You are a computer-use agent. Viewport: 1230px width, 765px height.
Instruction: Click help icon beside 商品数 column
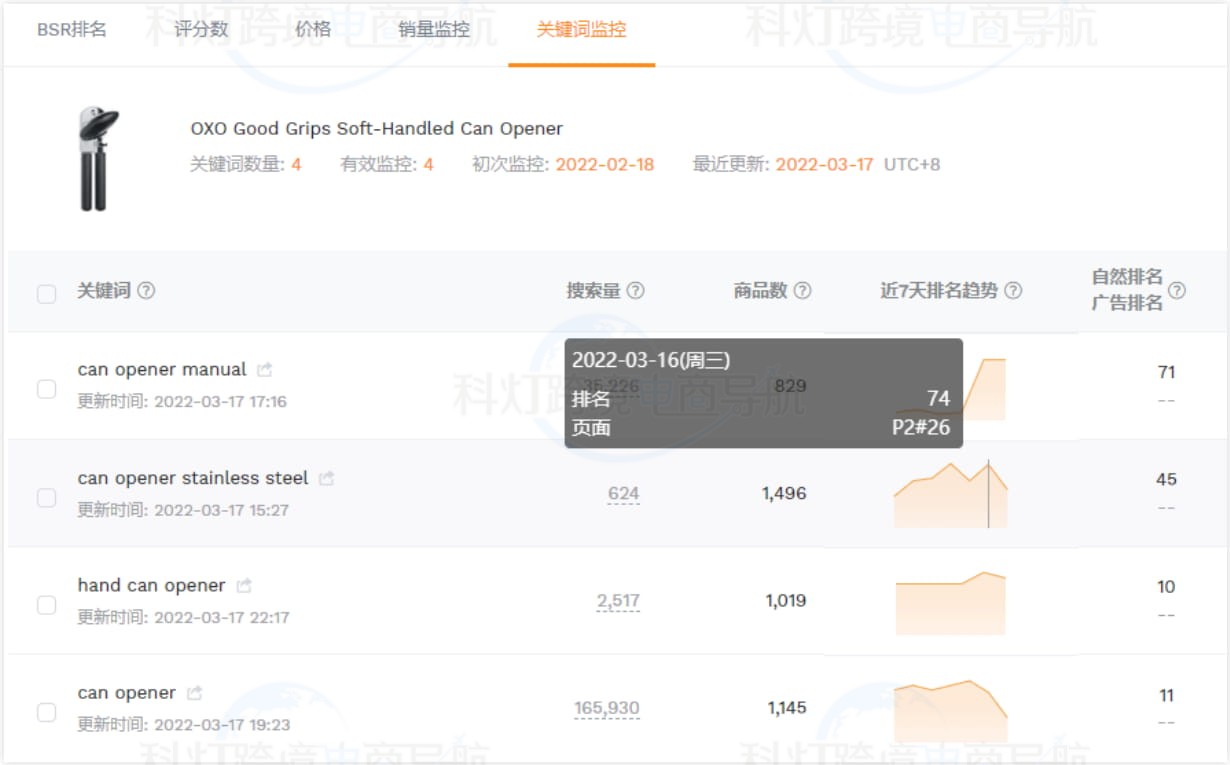(x=802, y=291)
